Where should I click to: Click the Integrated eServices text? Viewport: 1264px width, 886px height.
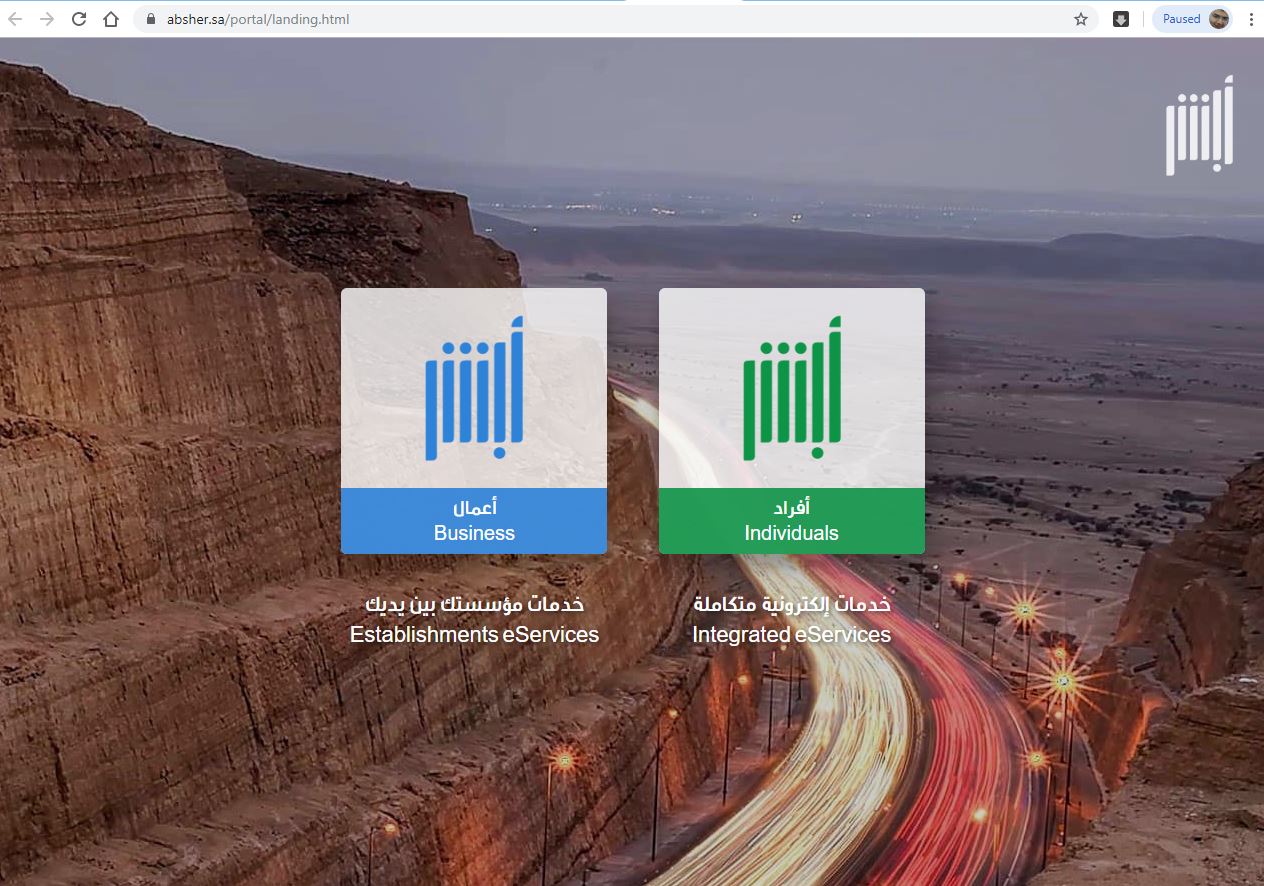(x=792, y=635)
